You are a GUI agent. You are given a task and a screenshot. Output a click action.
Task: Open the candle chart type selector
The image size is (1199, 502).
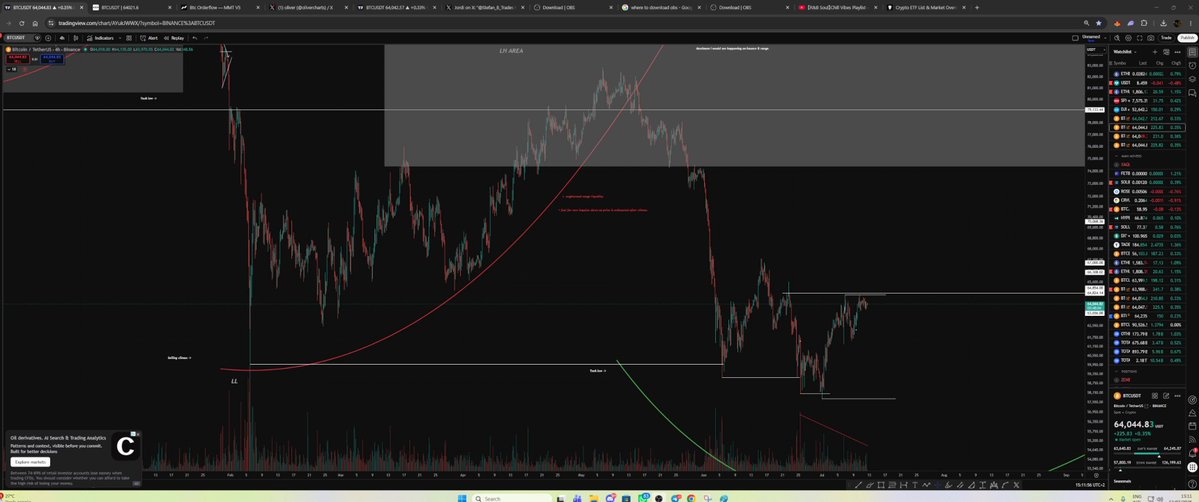76,37
